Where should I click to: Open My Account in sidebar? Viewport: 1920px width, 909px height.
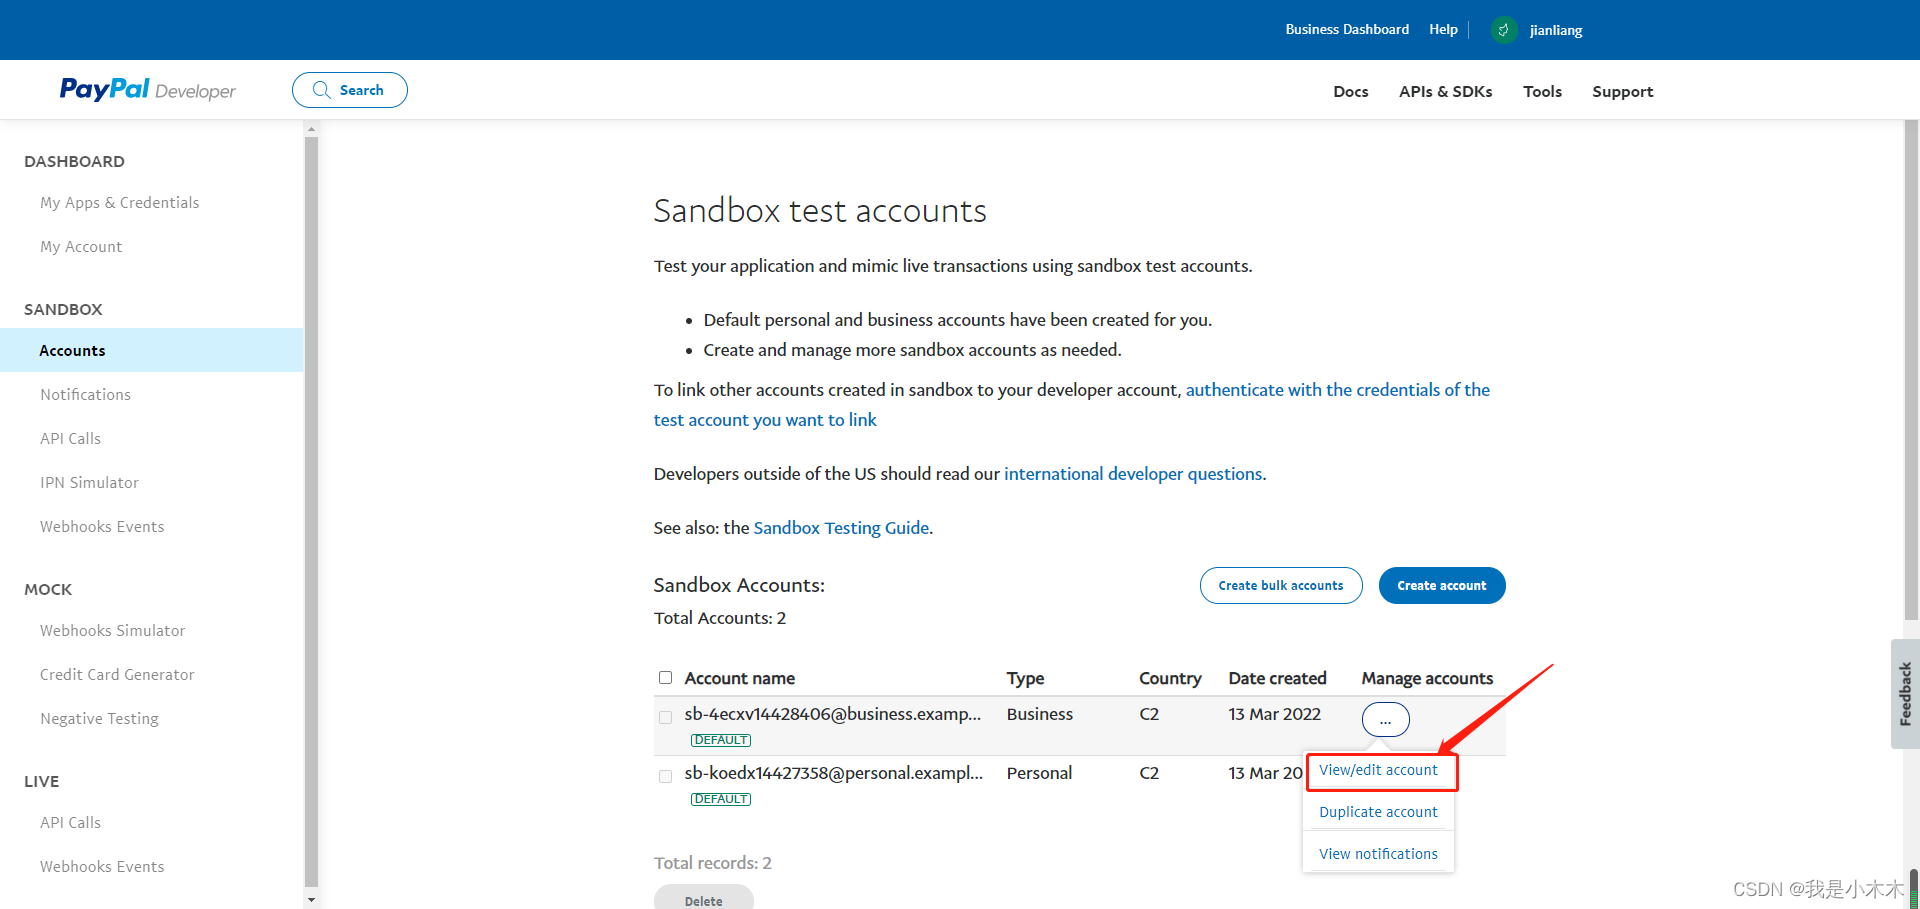coord(81,246)
